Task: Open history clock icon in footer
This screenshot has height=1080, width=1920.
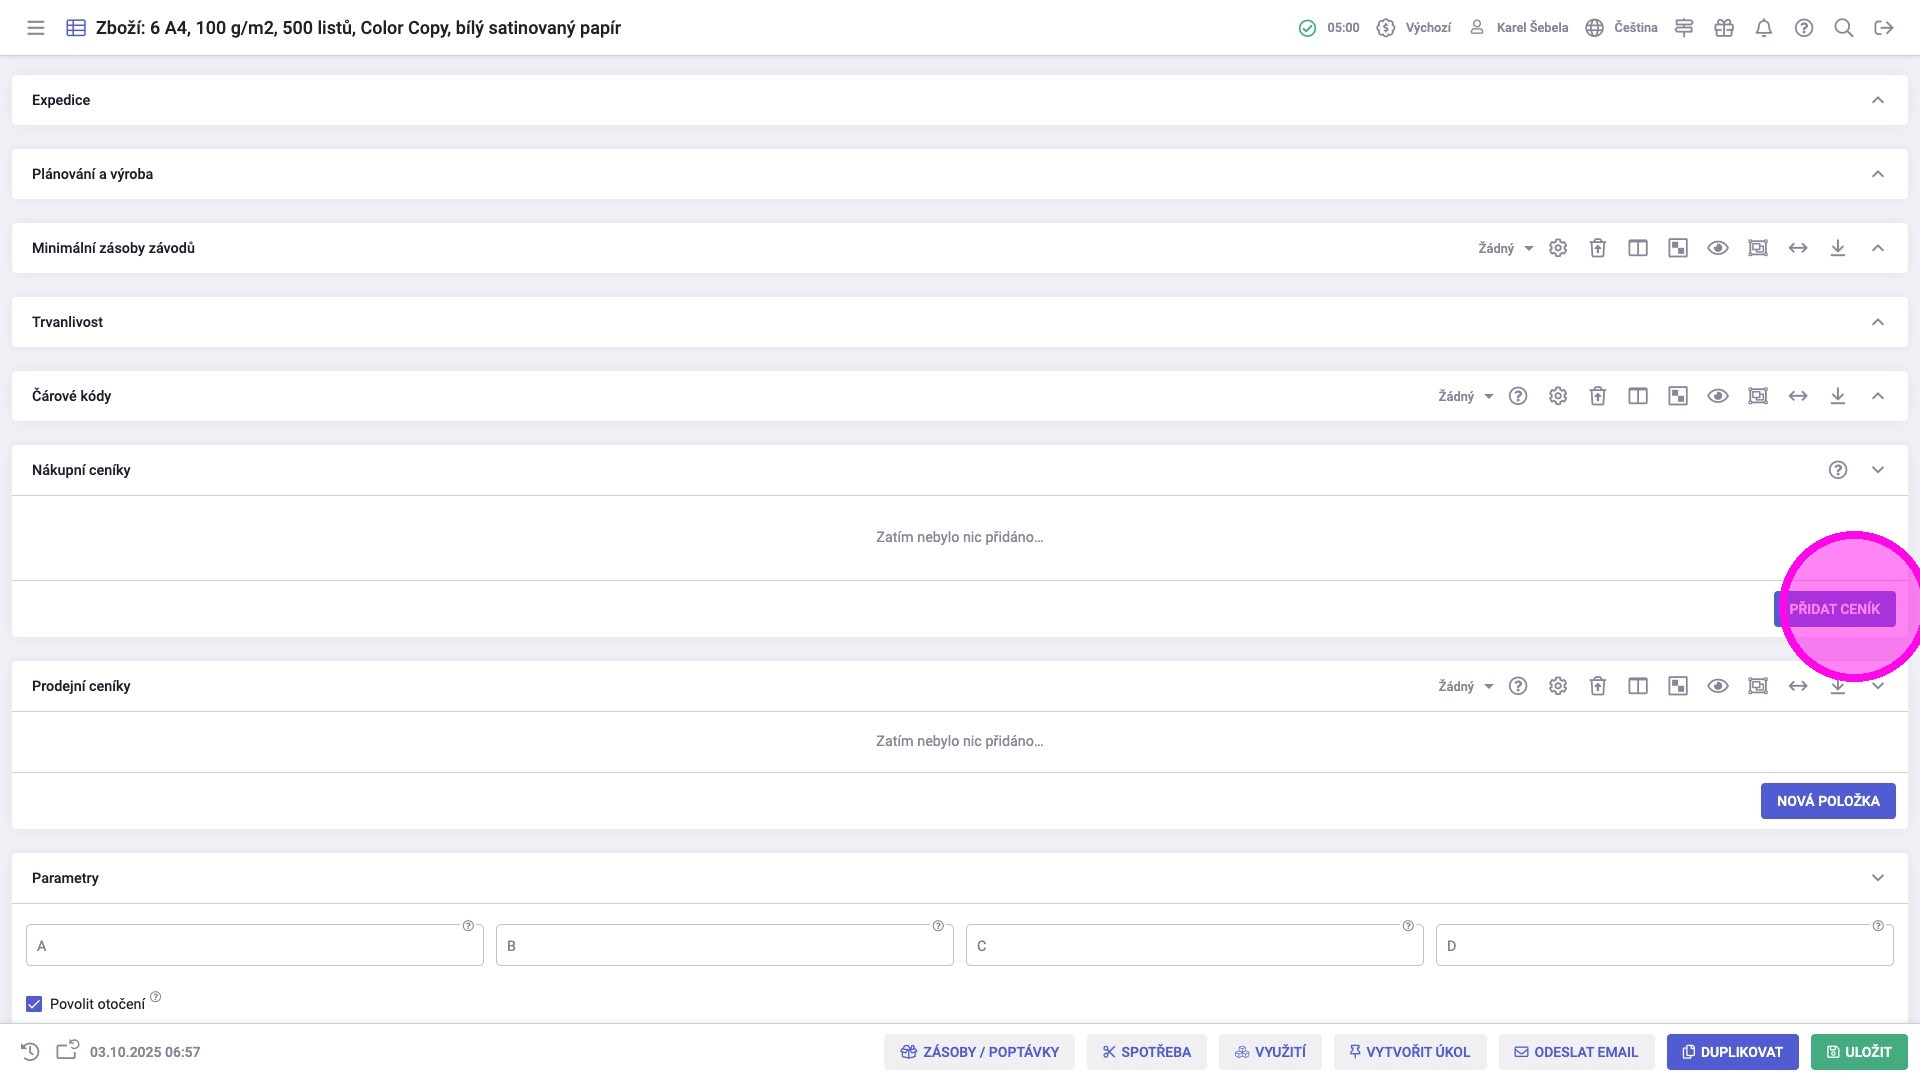Action: coord(30,1051)
